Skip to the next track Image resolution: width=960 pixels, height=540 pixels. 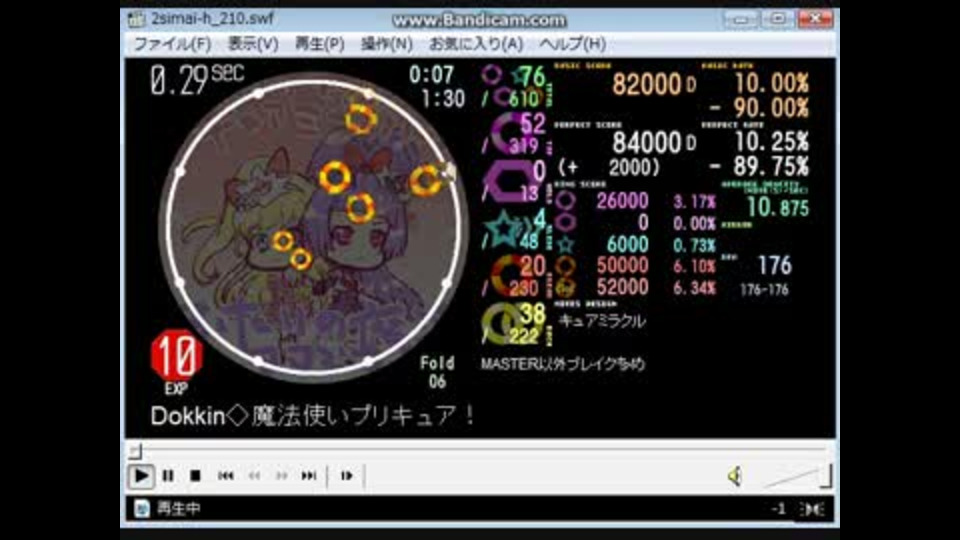309,476
